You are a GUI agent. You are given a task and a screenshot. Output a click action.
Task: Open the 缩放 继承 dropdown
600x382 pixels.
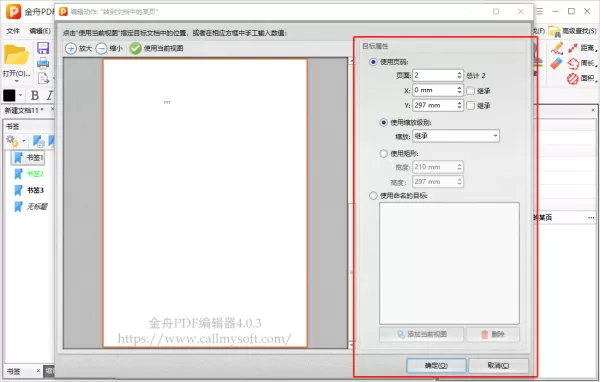point(456,136)
